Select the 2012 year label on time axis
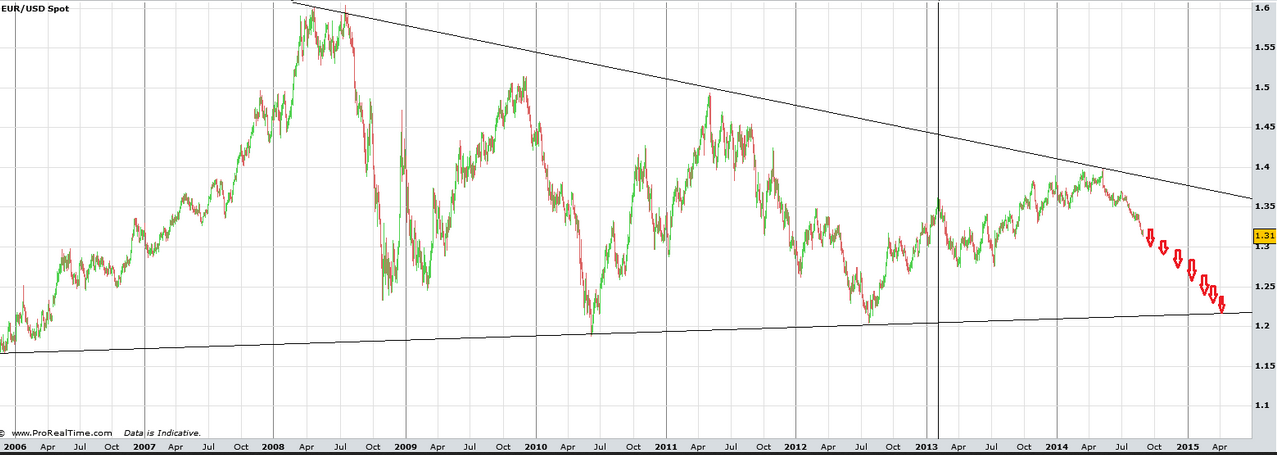The height and width of the screenshot is (455, 1277). point(796,446)
